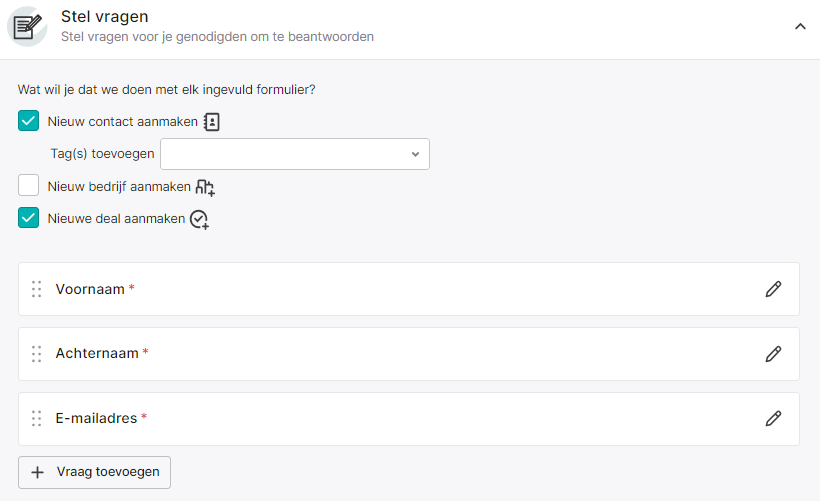820x501 pixels.
Task: Collapse the Stel vragen section chevron
Action: coord(800,26)
